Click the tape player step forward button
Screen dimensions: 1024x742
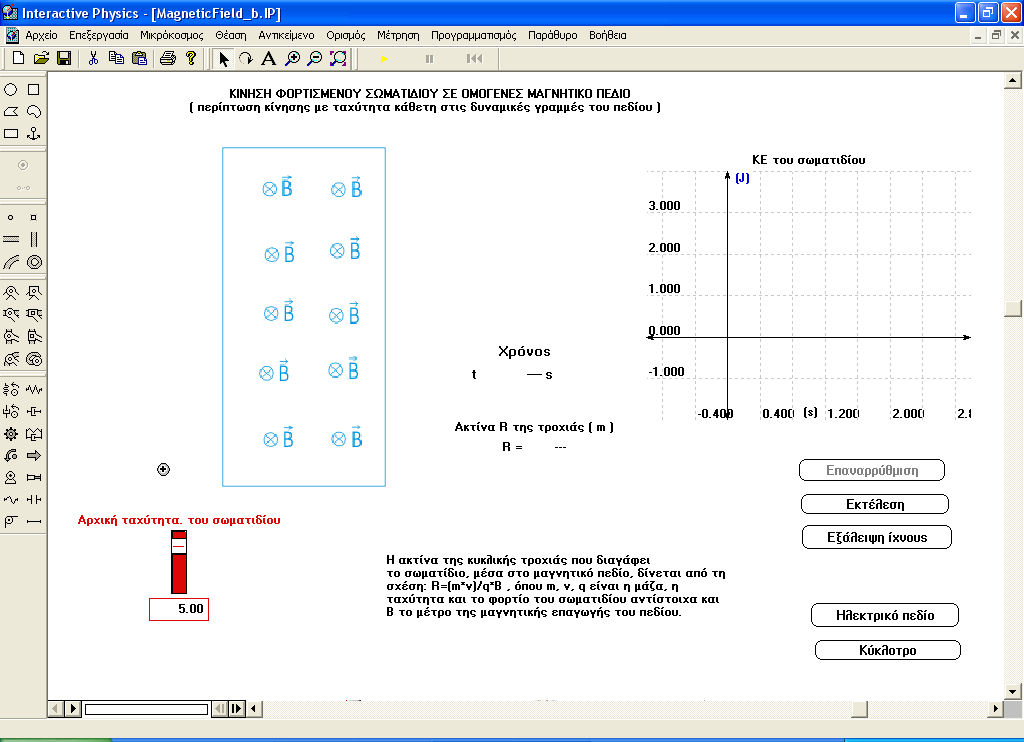[237, 709]
